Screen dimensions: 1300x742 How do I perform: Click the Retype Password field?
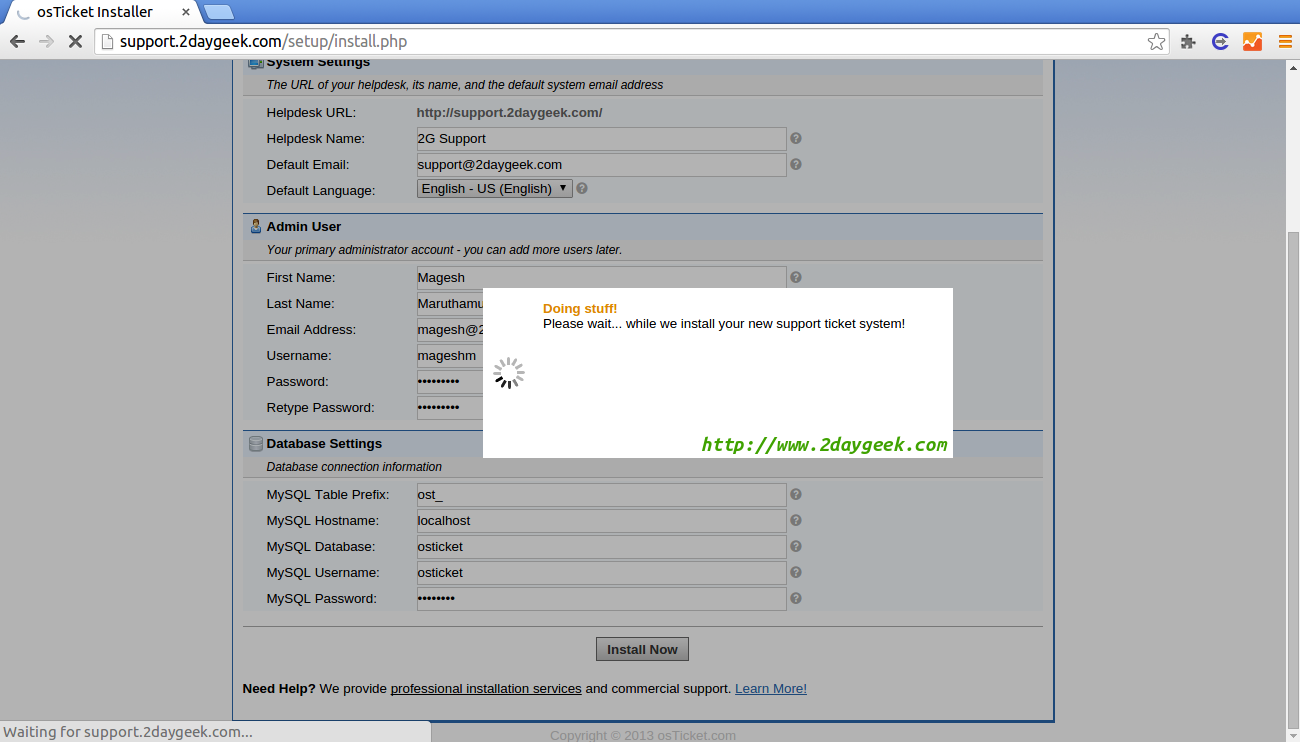tap(450, 408)
